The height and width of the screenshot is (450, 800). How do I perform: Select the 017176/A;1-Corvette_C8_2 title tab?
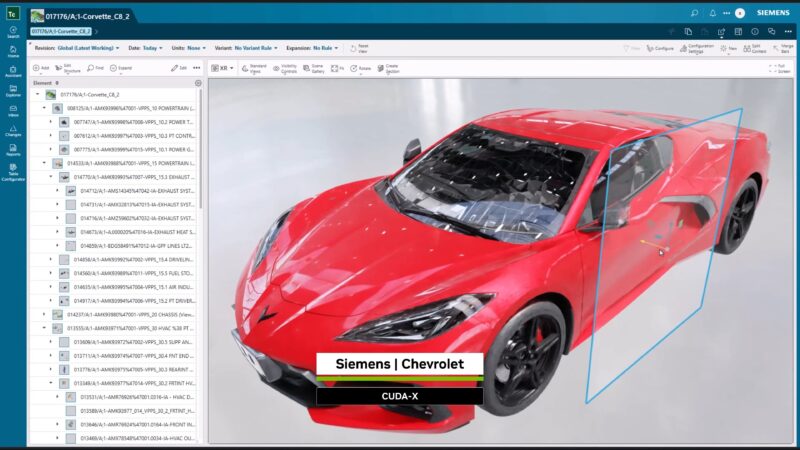(x=80, y=16)
